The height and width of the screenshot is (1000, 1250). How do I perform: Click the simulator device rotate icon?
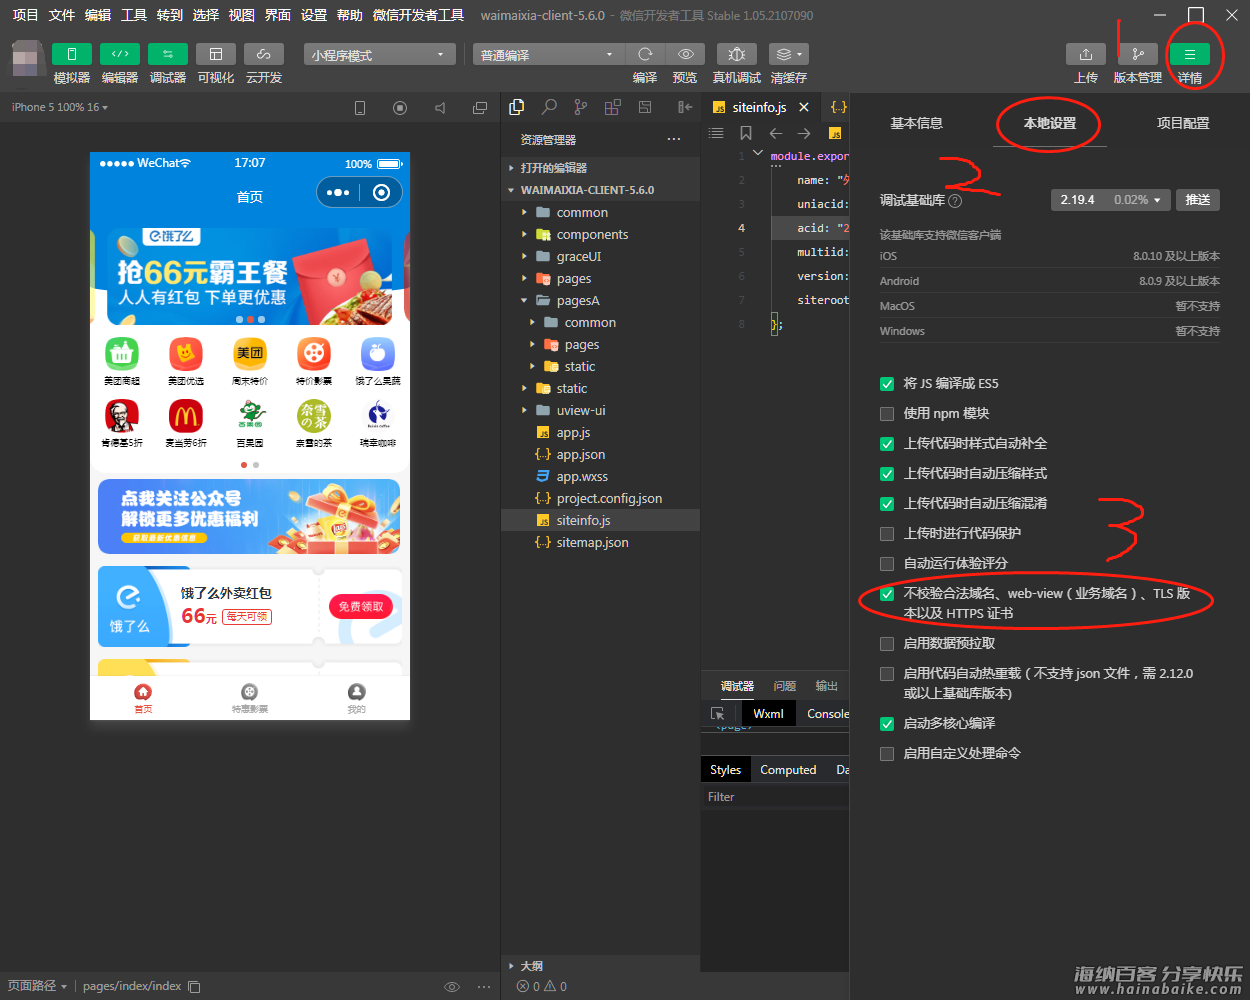(x=360, y=107)
